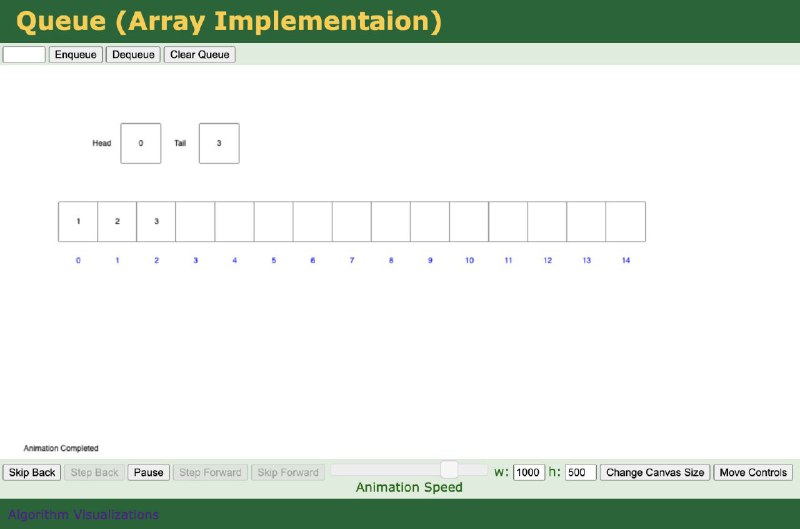Open the Algorithm Visualizations link
Image resolution: width=800 pixels, height=529 pixels.
(84, 514)
